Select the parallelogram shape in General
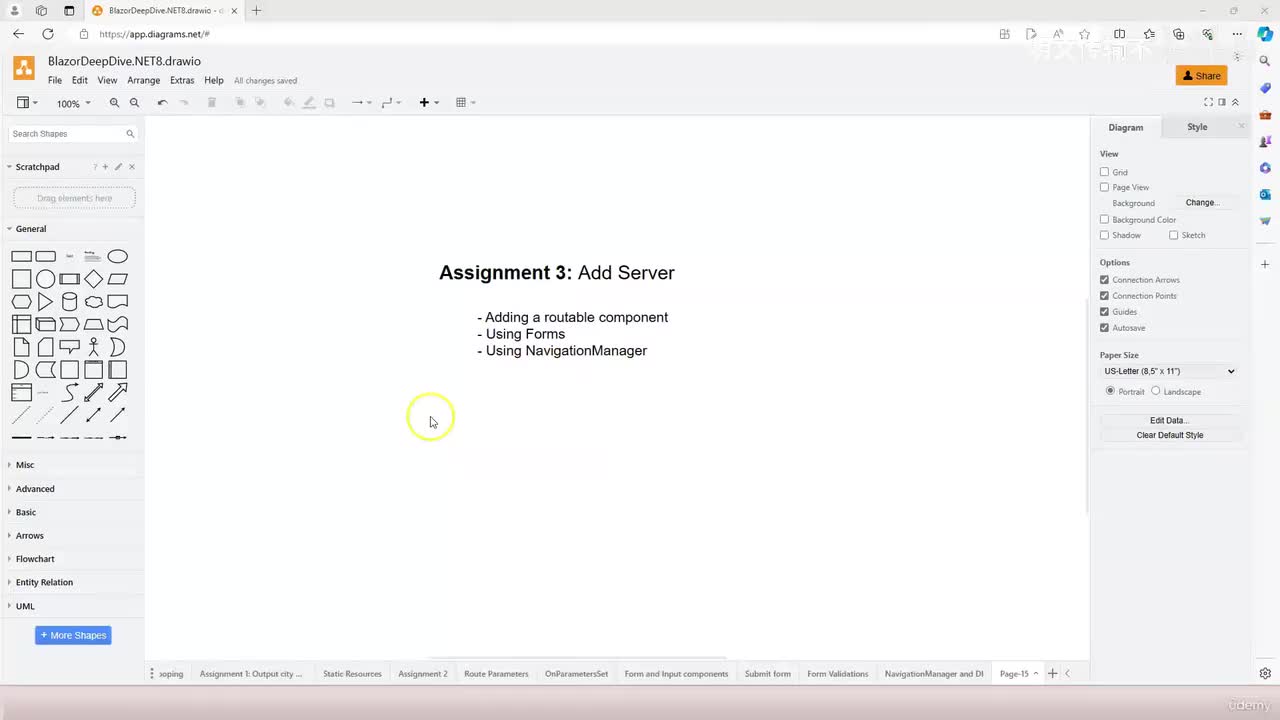The height and width of the screenshot is (720, 1280). pos(118,279)
